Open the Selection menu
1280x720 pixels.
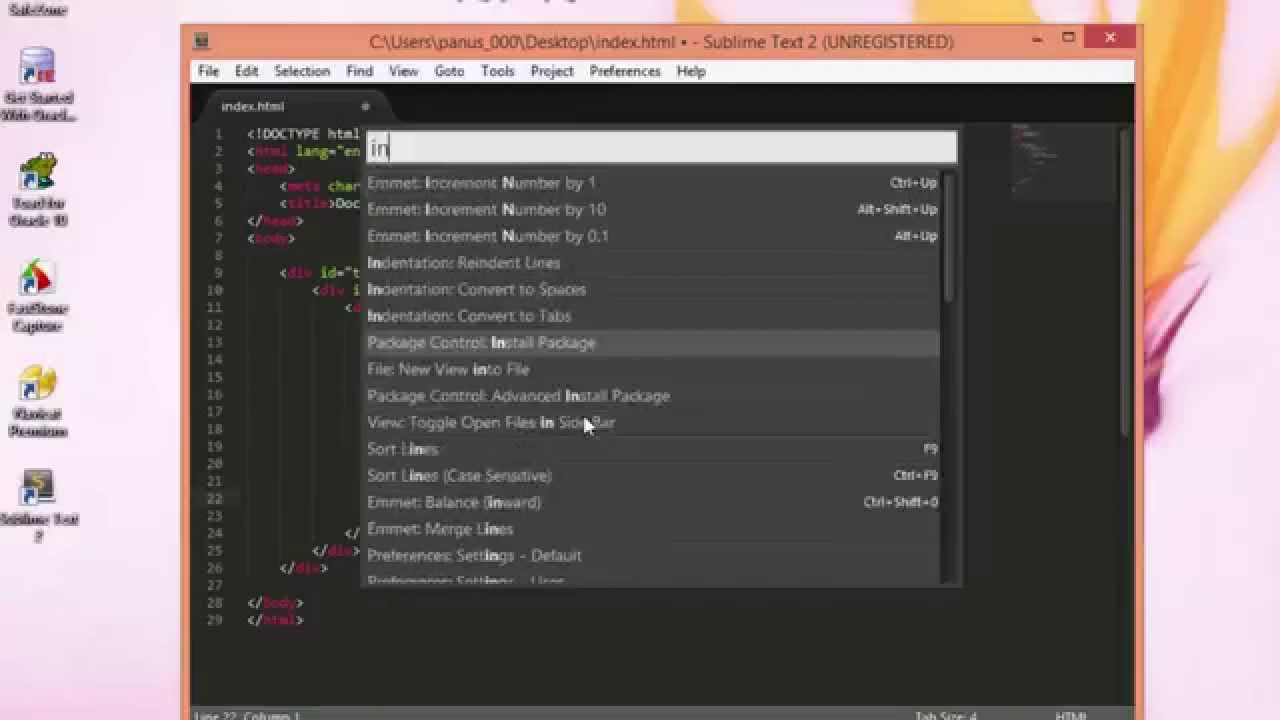pos(302,71)
